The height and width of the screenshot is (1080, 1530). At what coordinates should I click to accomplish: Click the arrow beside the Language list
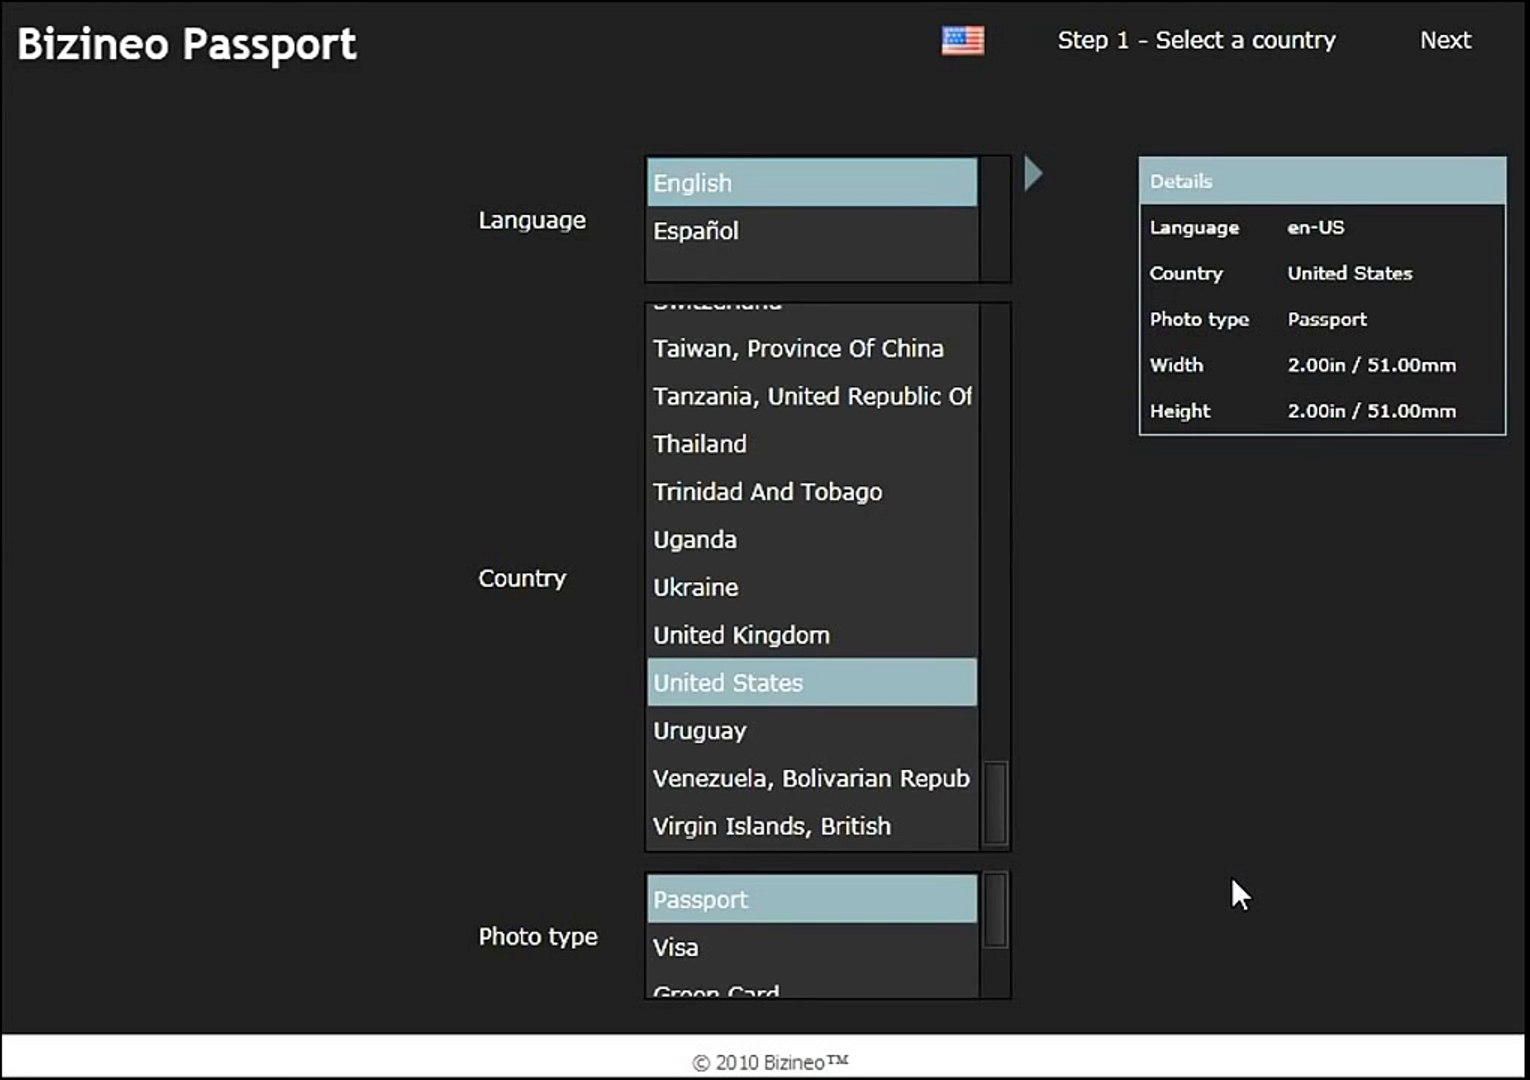pos(1034,173)
